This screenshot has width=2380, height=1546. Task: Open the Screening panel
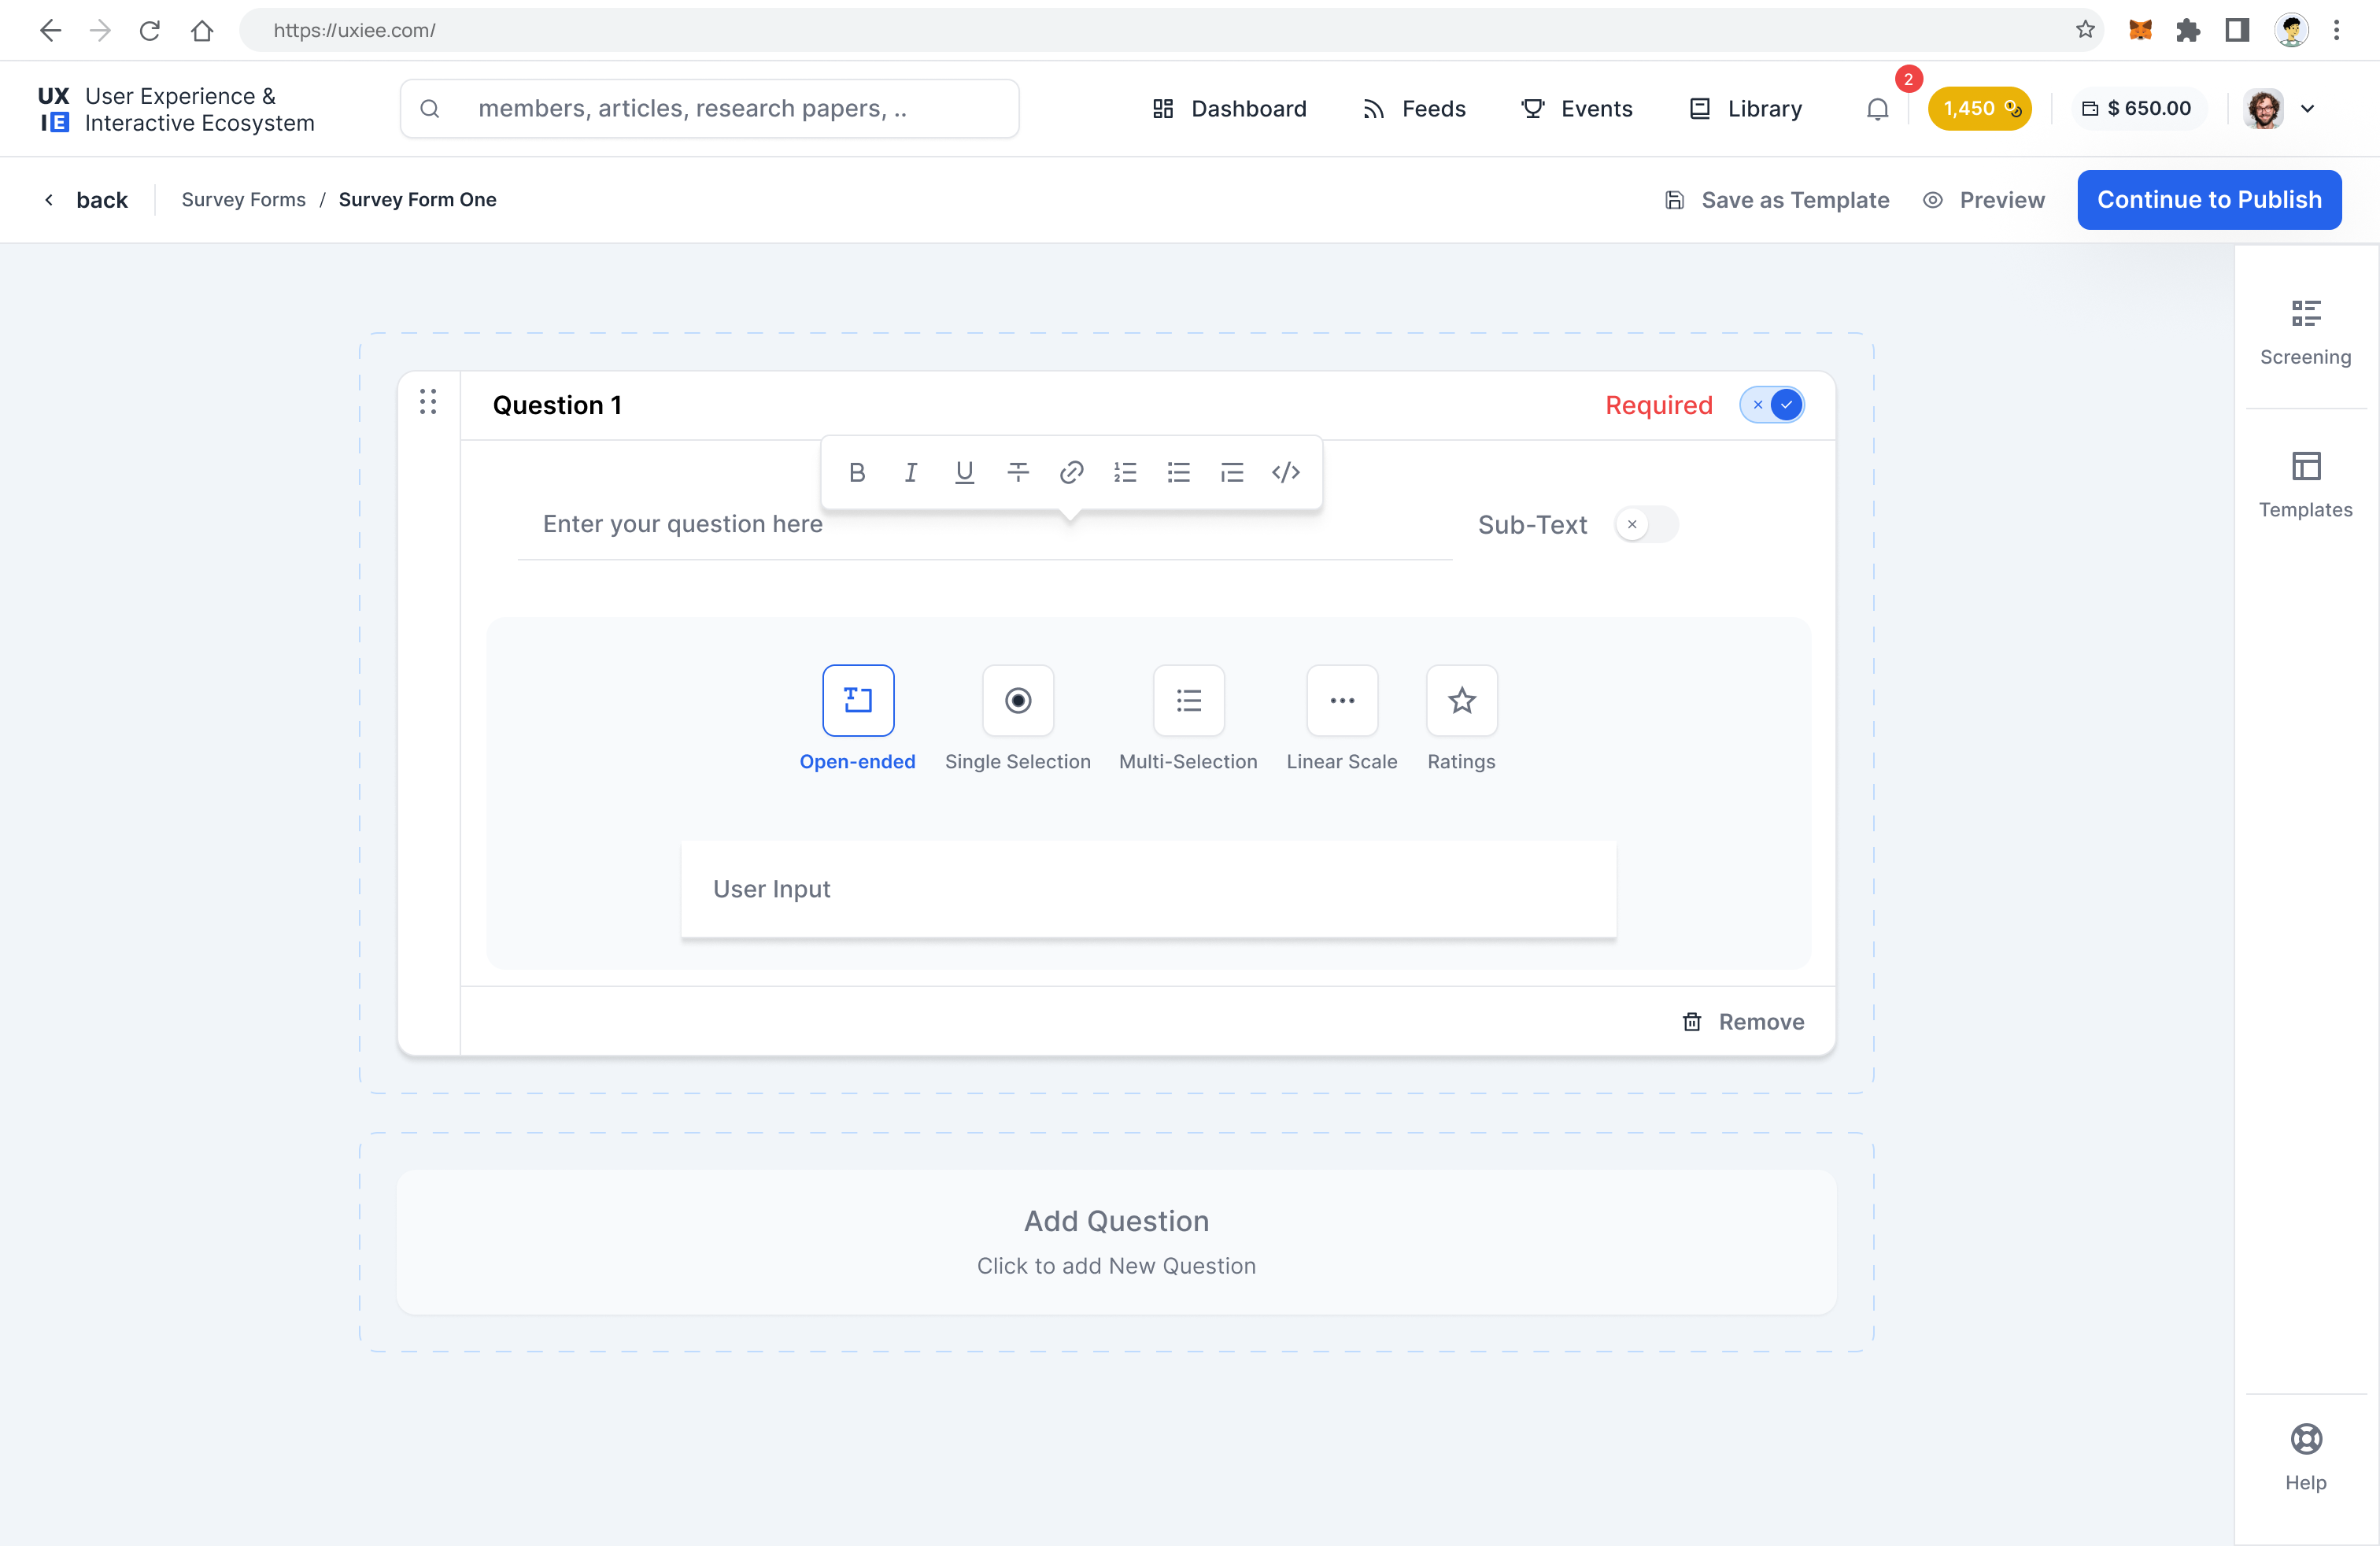pos(2305,333)
